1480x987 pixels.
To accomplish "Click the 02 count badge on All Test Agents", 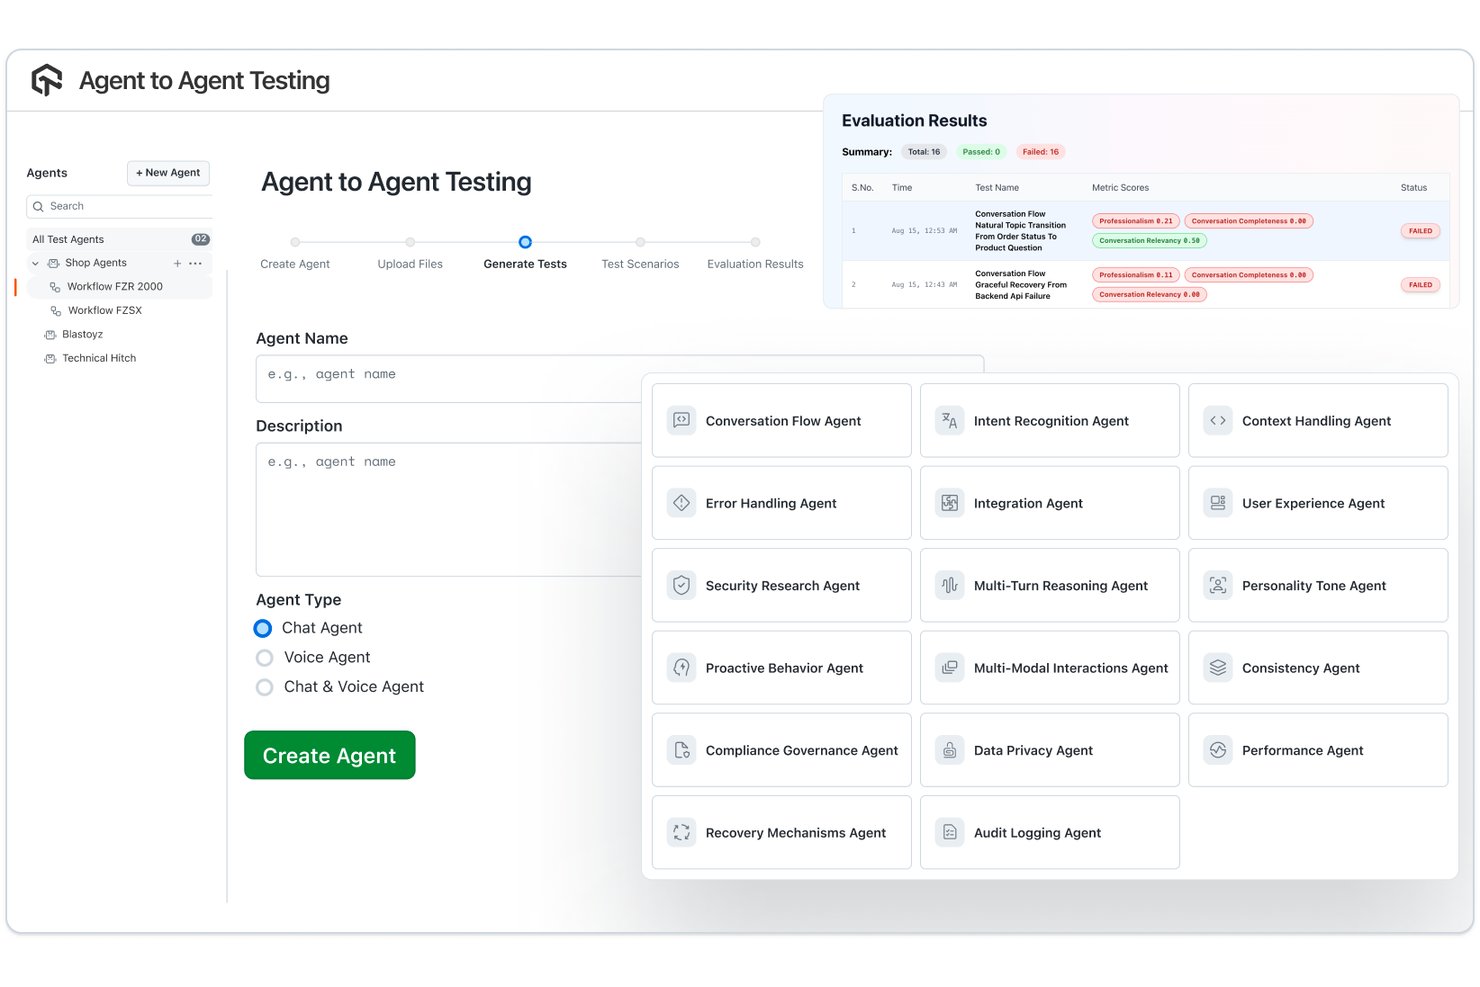I will [x=201, y=239].
